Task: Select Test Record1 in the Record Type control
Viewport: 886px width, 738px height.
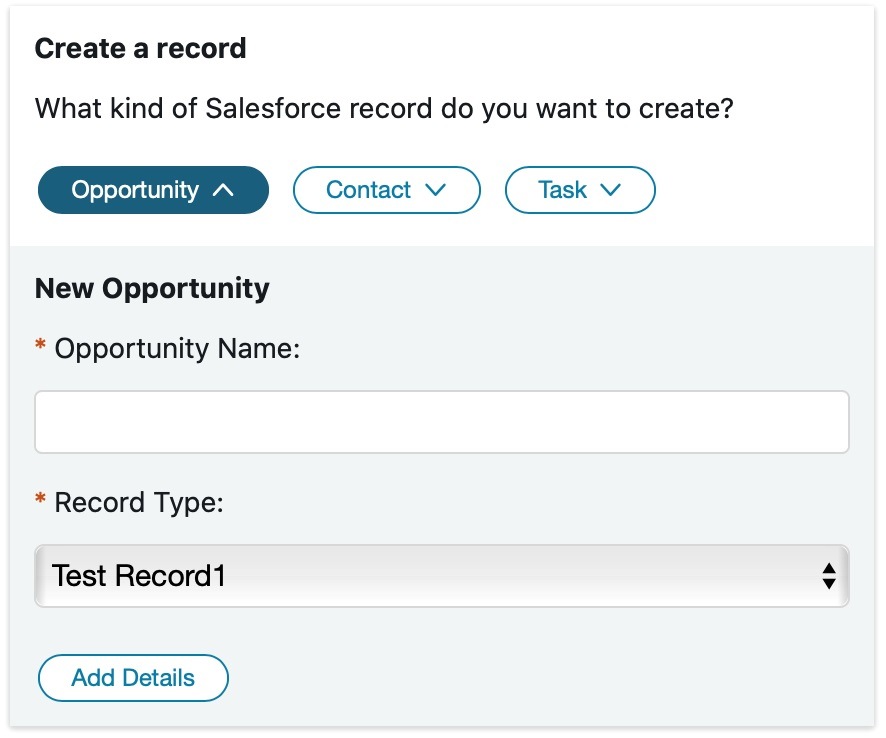Action: [442, 576]
